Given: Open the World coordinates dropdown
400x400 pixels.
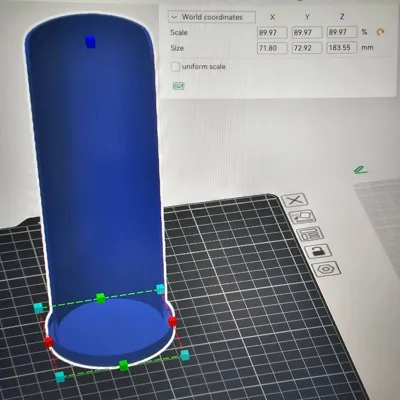Looking at the screenshot, I should (x=212, y=17).
